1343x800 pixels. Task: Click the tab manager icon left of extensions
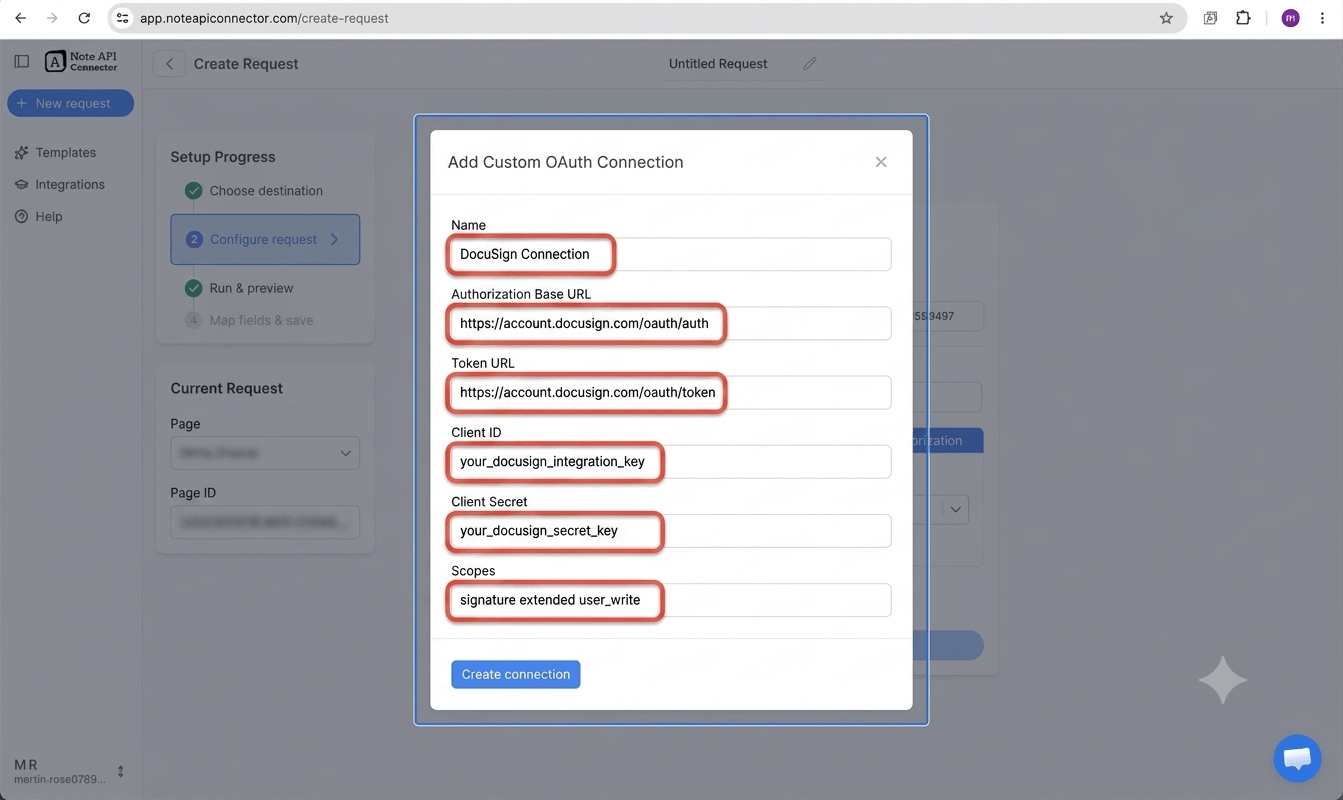click(1210, 18)
